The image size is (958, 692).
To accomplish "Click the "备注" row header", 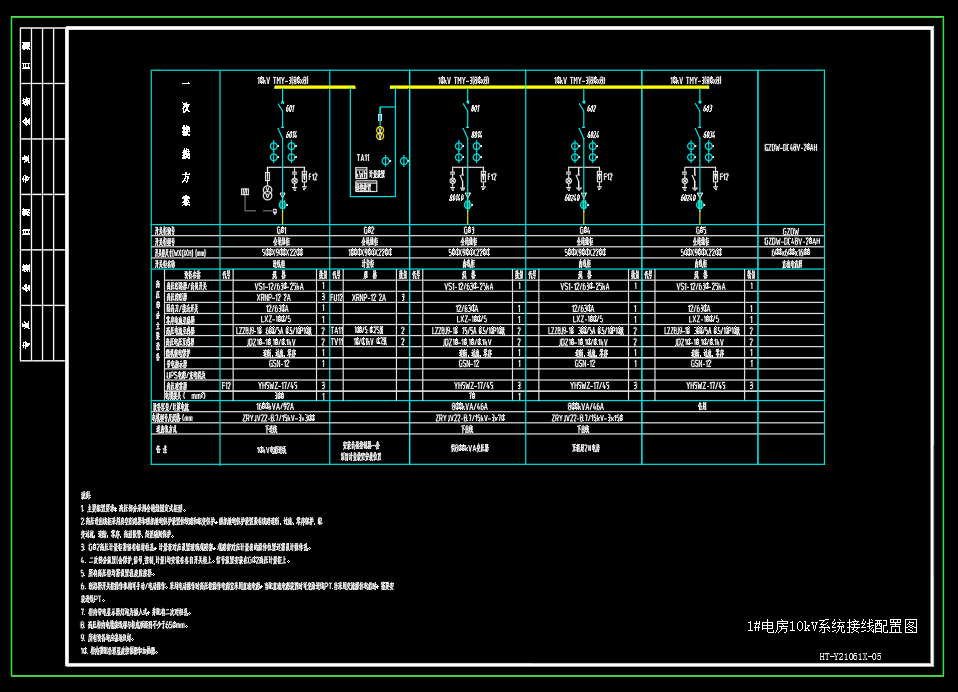I will 161,449.
